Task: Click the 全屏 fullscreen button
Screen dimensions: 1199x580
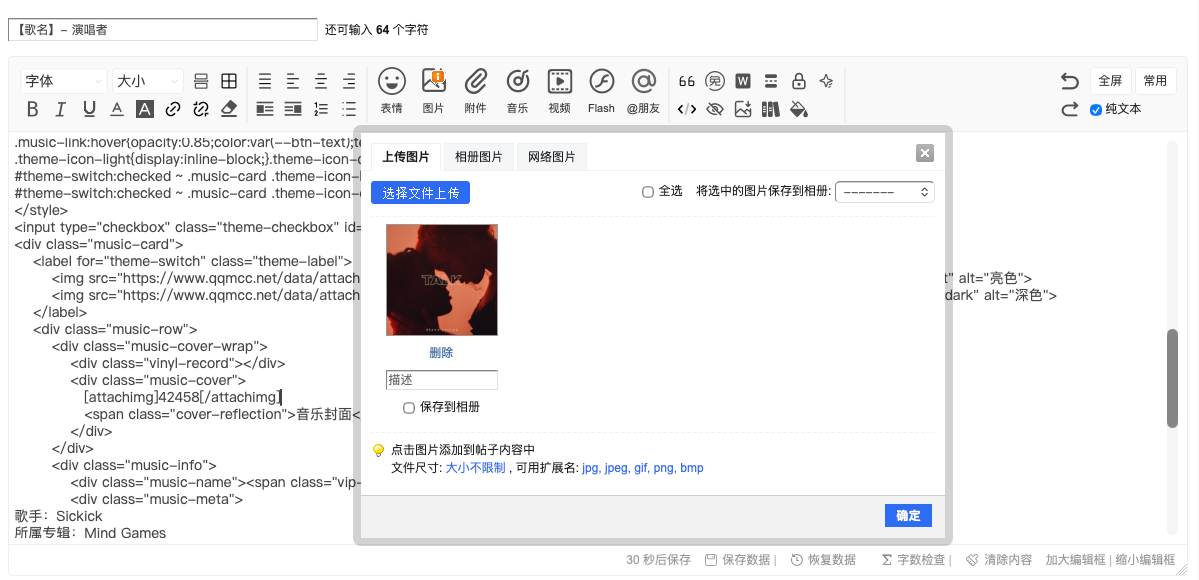Action: click(1110, 81)
